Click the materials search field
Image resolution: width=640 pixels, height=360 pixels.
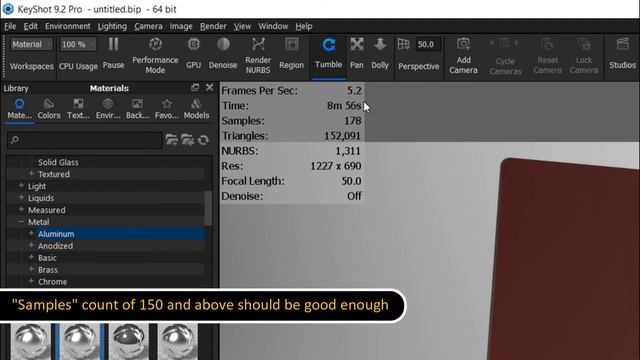point(84,140)
